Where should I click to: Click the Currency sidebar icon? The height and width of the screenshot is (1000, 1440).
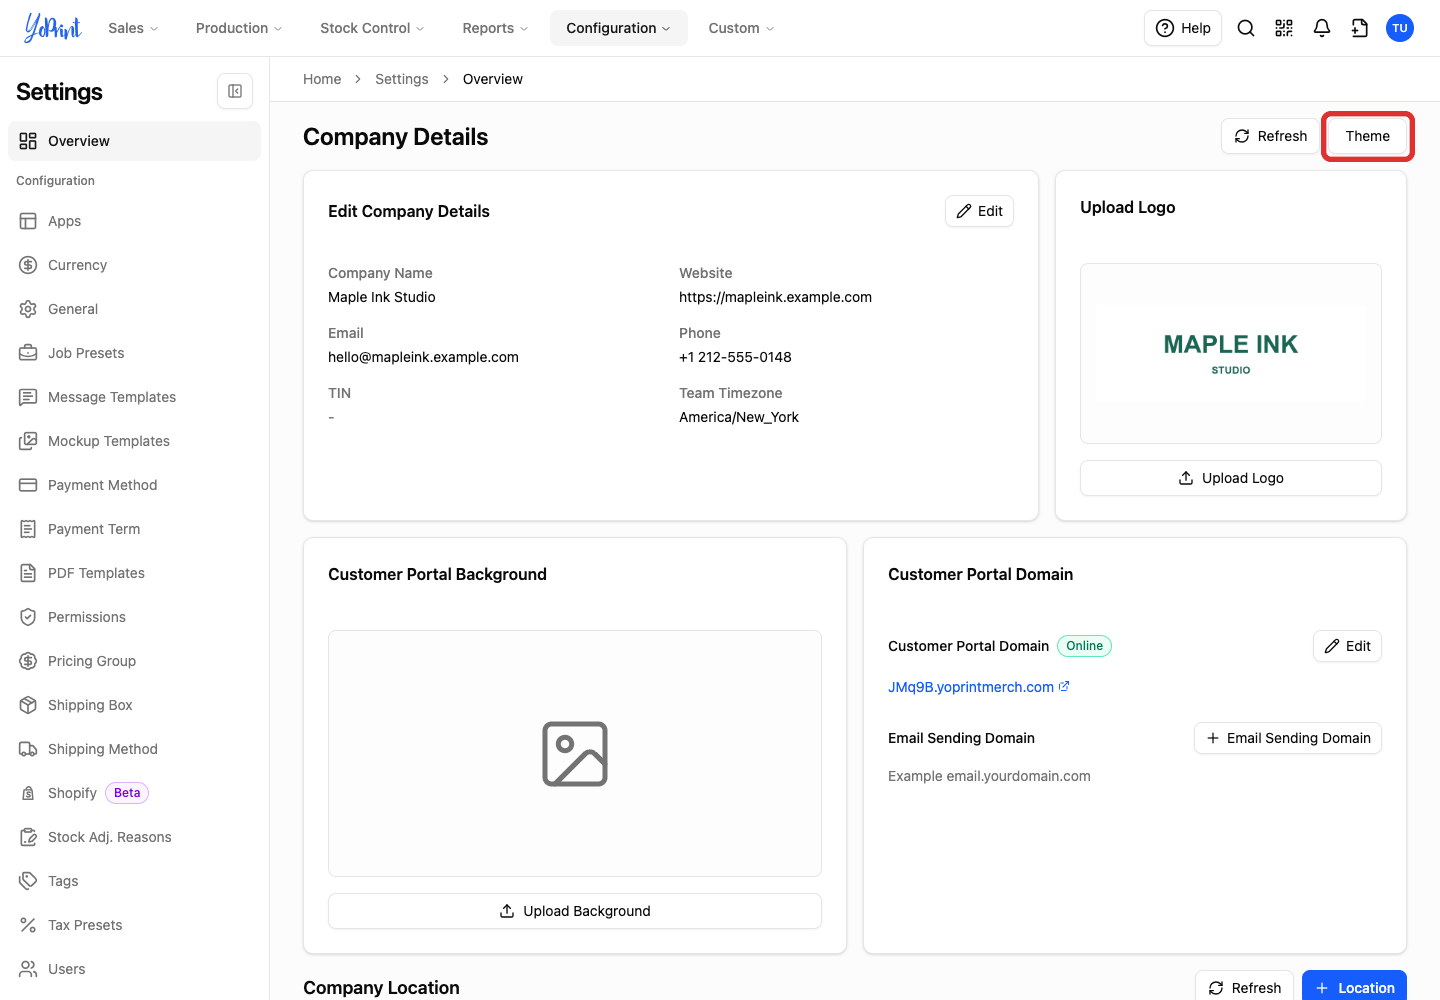pyautogui.click(x=28, y=265)
